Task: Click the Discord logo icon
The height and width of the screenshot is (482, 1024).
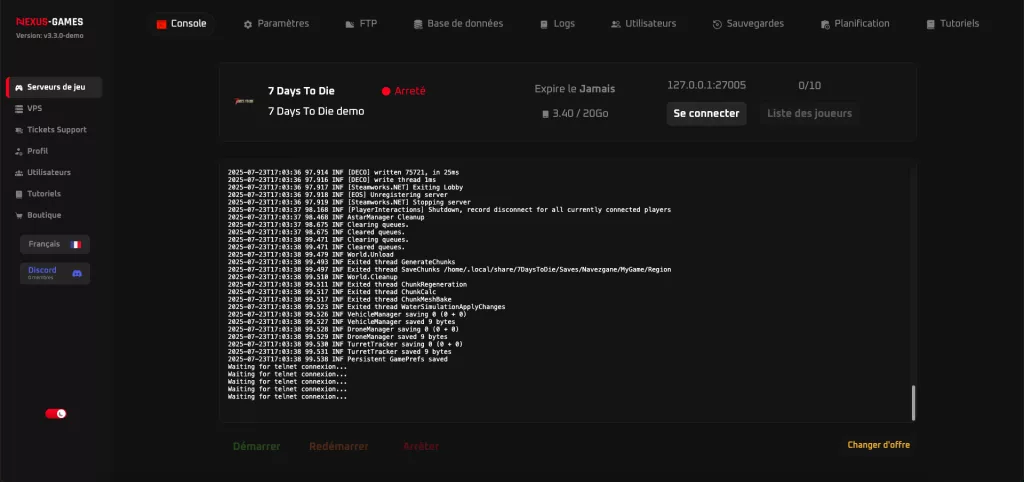Action: click(76, 273)
